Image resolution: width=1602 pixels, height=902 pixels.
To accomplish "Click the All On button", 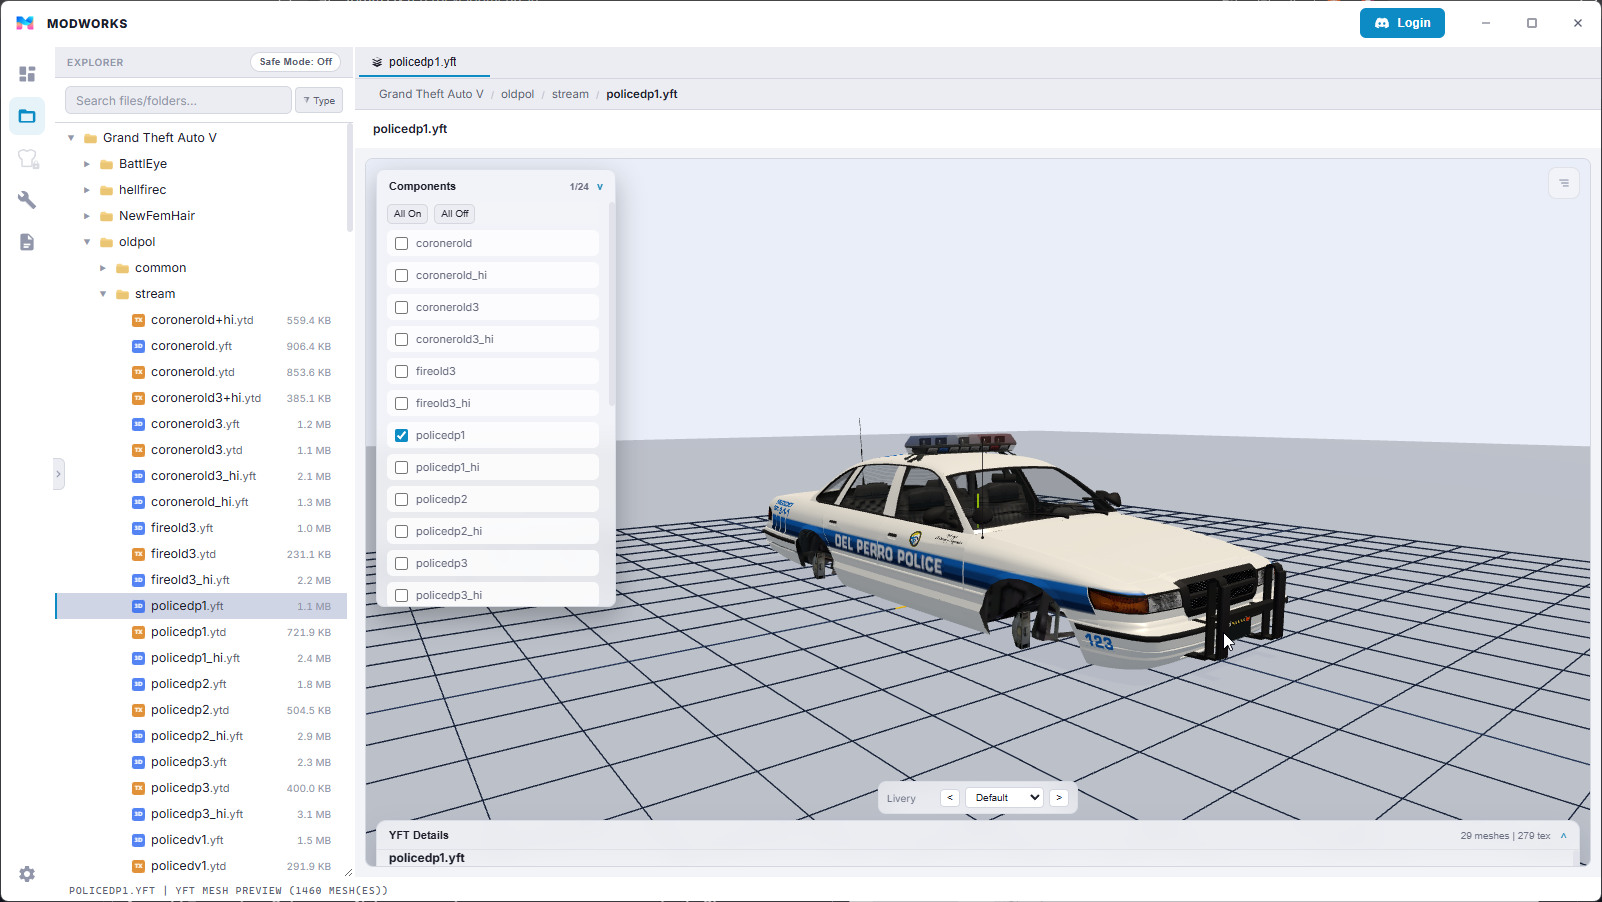I will (x=407, y=214).
